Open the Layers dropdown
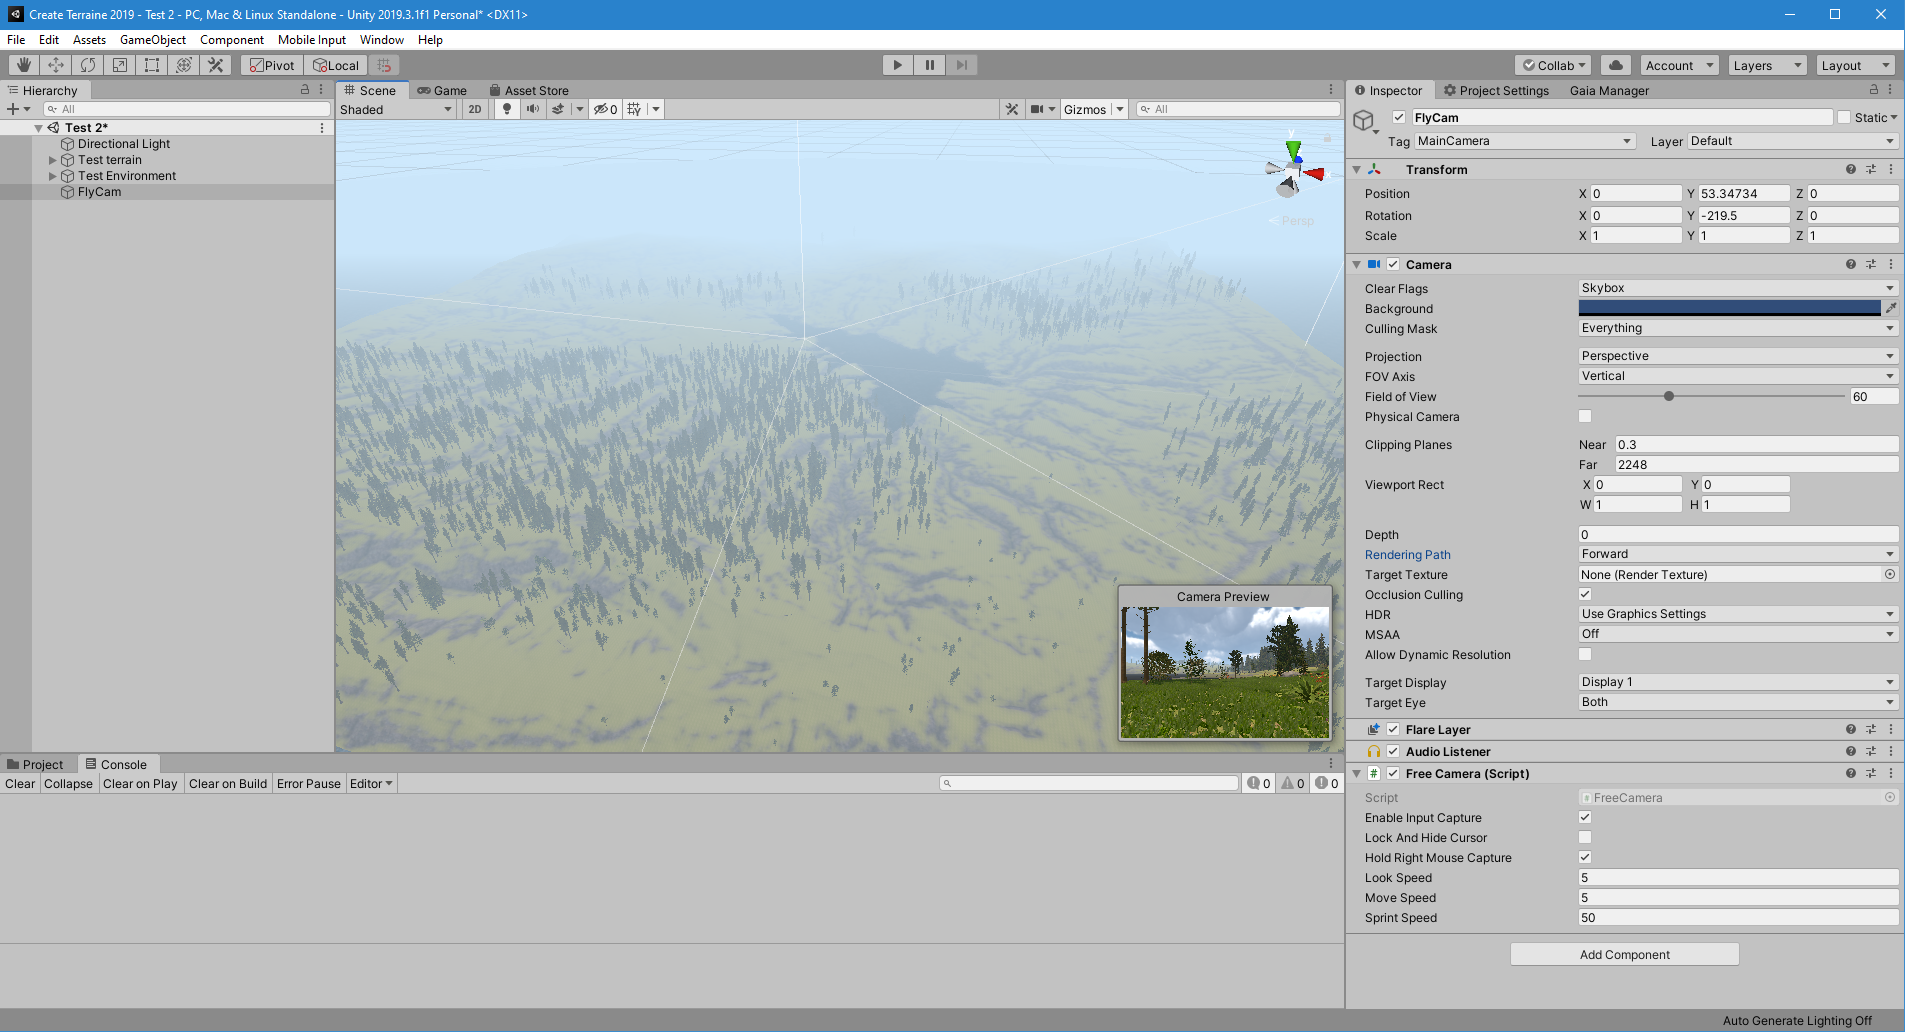Image resolution: width=1905 pixels, height=1032 pixels. pyautogui.click(x=1766, y=65)
